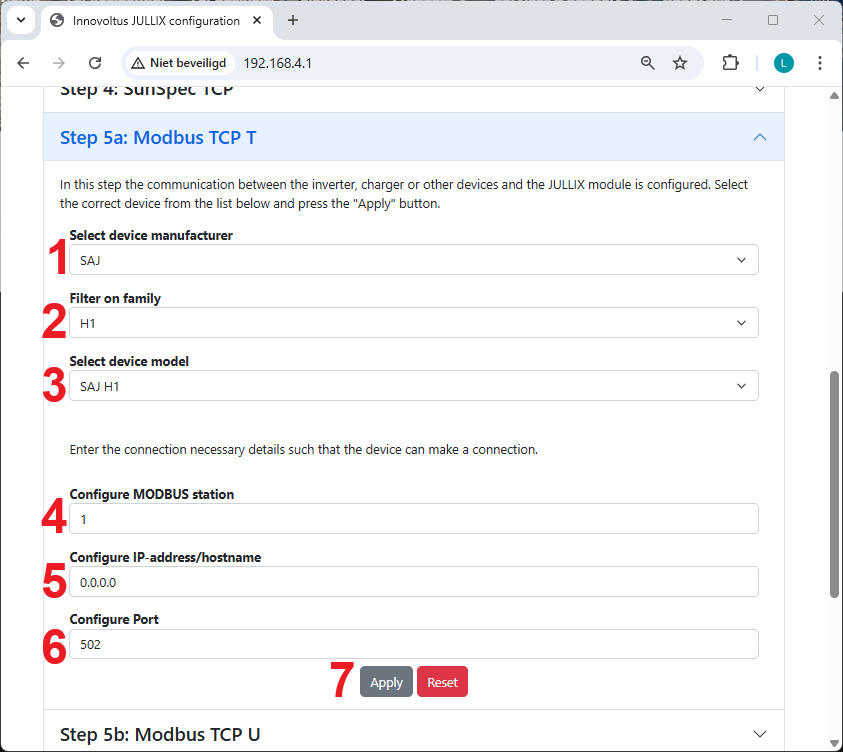Open a new browser tab
The width and height of the screenshot is (843, 752).
(293, 20)
